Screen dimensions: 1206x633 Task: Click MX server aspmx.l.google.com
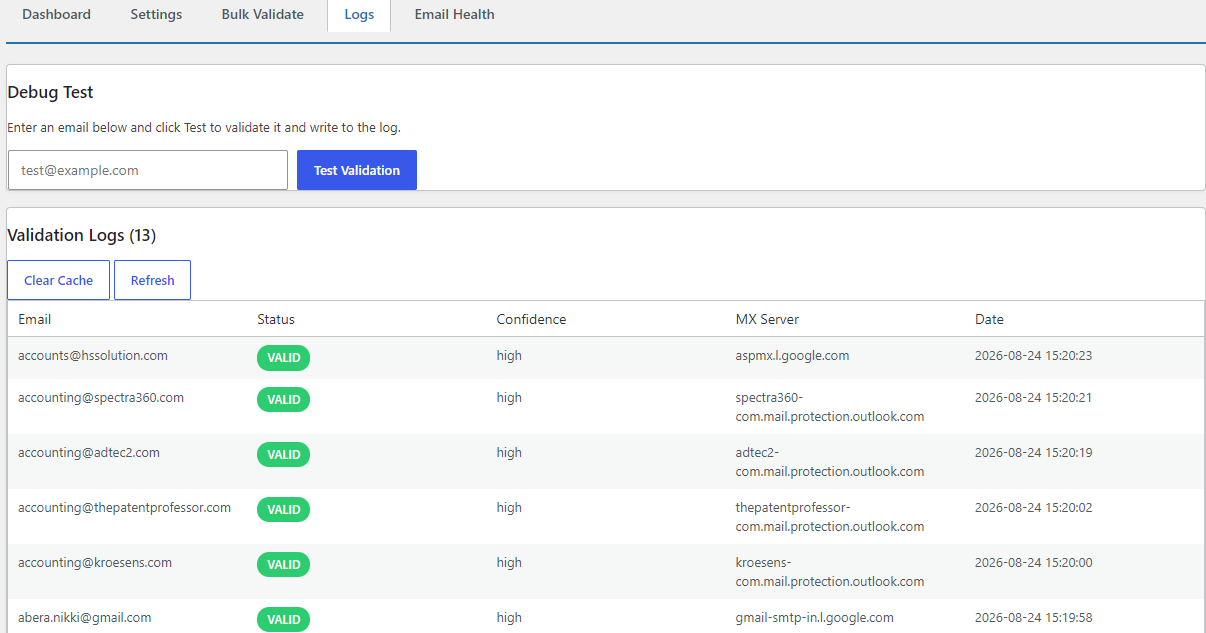coord(792,355)
